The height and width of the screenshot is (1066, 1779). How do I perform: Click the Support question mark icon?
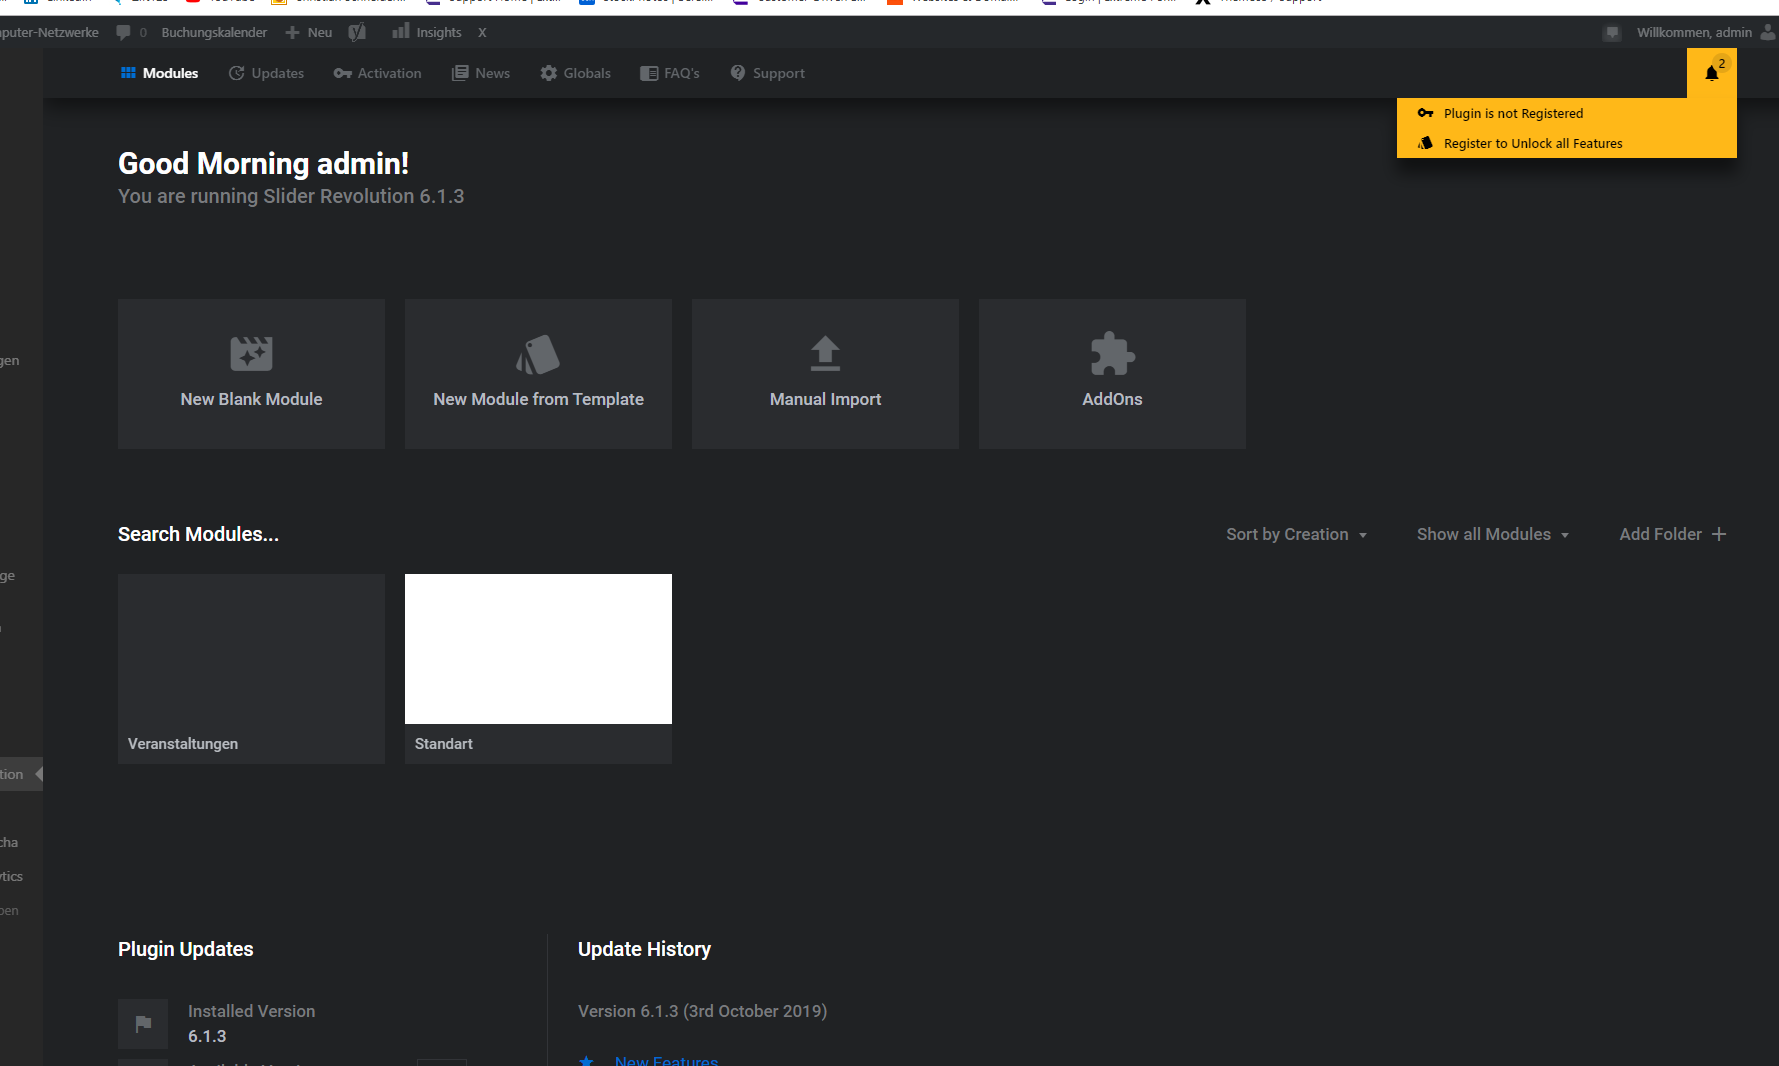pos(738,73)
